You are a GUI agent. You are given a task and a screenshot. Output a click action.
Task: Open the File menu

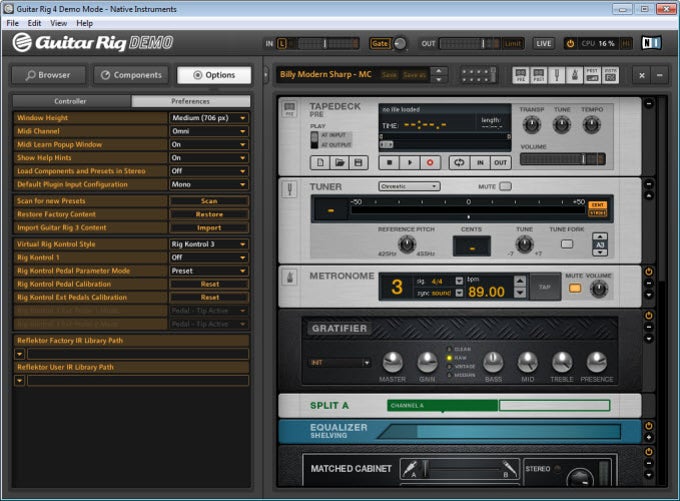pos(13,23)
